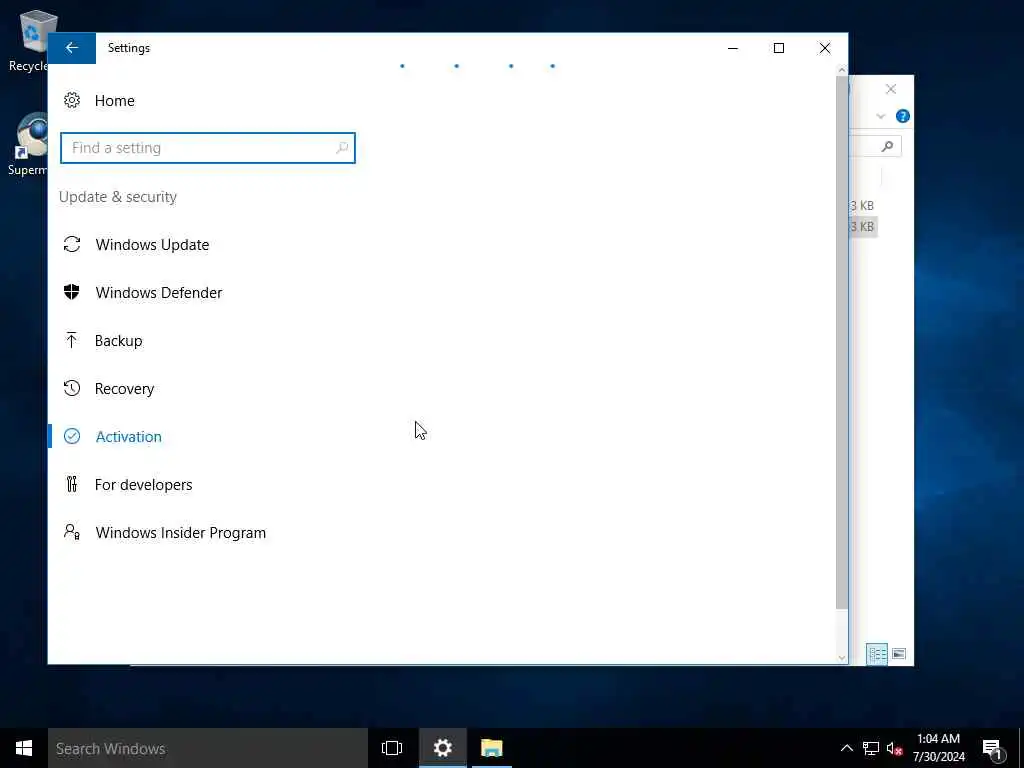Show hidden system tray icons

(846, 748)
